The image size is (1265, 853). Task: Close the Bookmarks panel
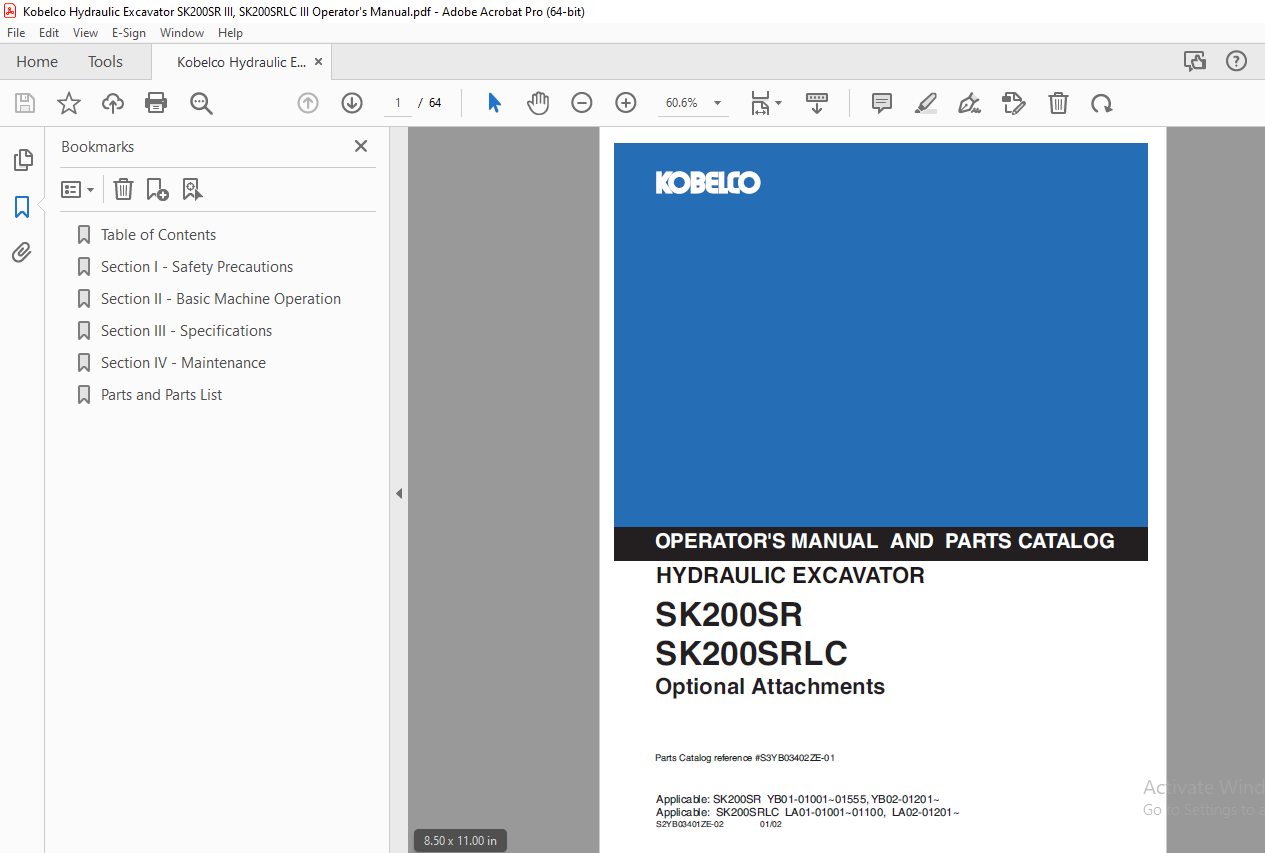(361, 146)
